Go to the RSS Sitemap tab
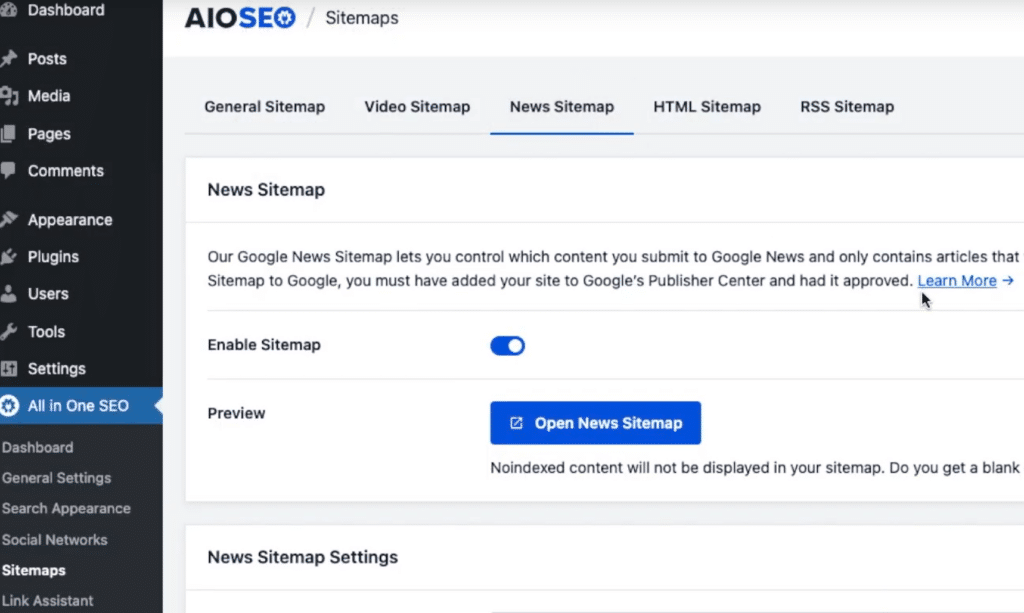 [x=847, y=107]
